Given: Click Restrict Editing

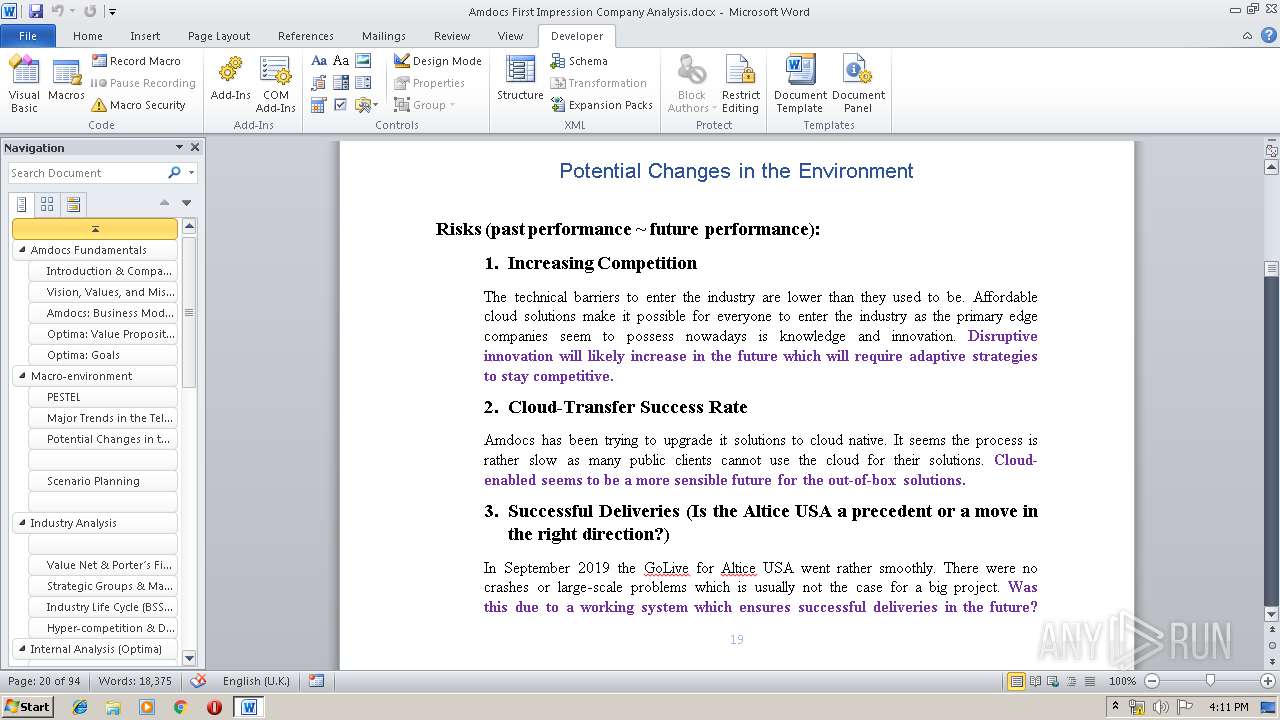Looking at the screenshot, I should click(x=740, y=84).
